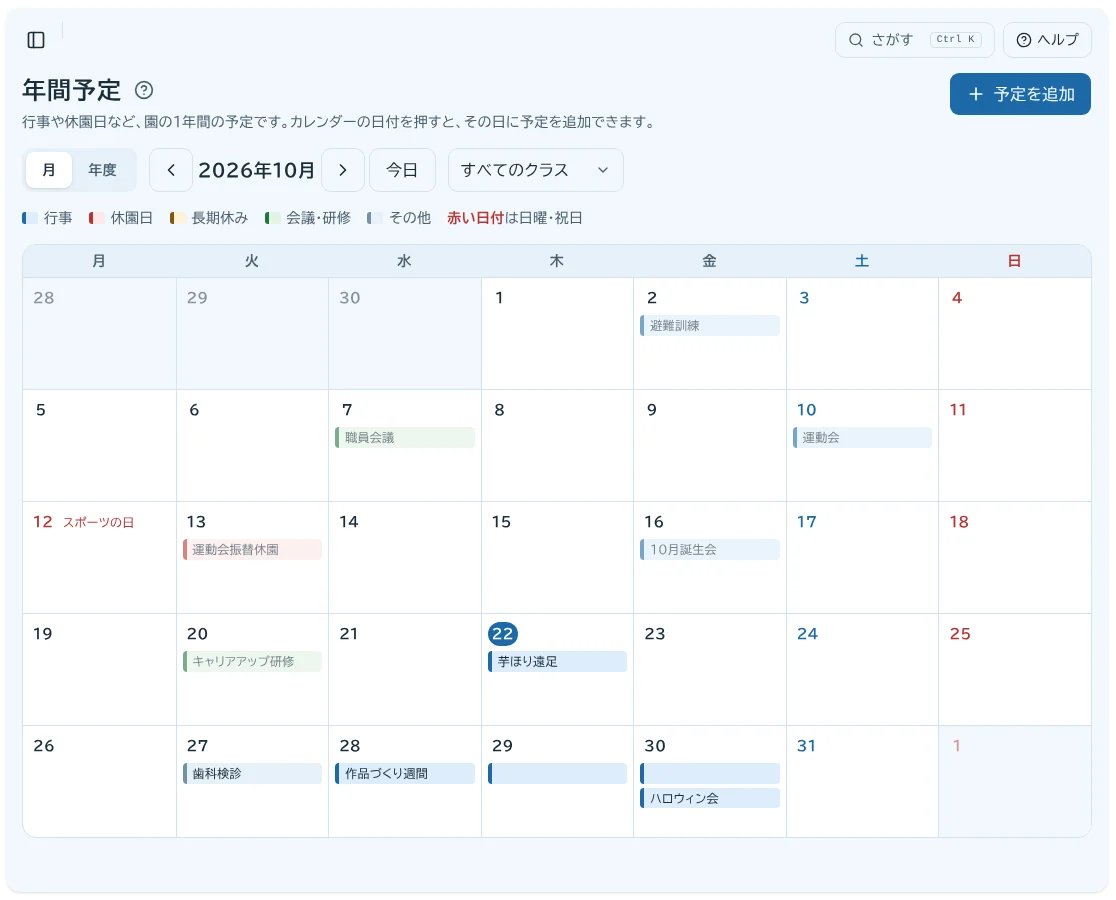Toggle the sidebar panel icon
This screenshot has width=1116, height=900.
(36, 40)
